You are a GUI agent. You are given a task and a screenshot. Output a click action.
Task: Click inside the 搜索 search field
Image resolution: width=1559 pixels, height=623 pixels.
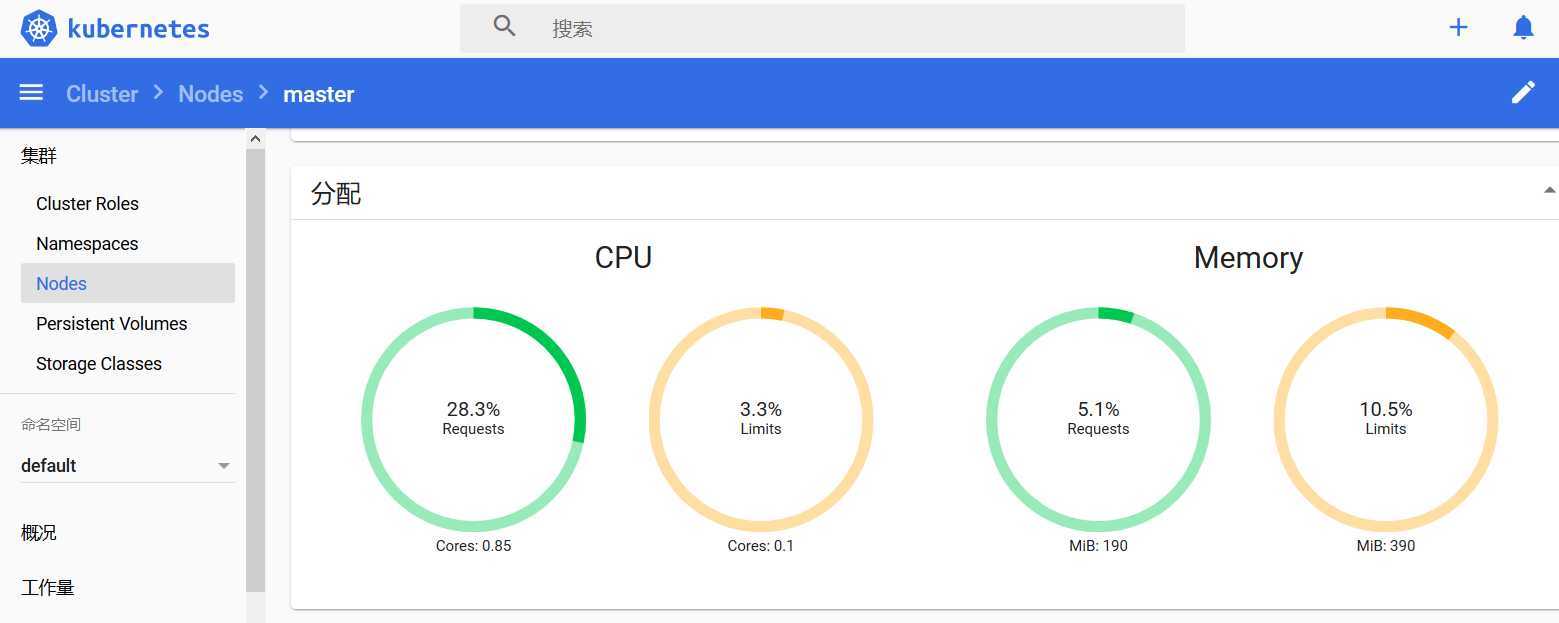tap(822, 28)
